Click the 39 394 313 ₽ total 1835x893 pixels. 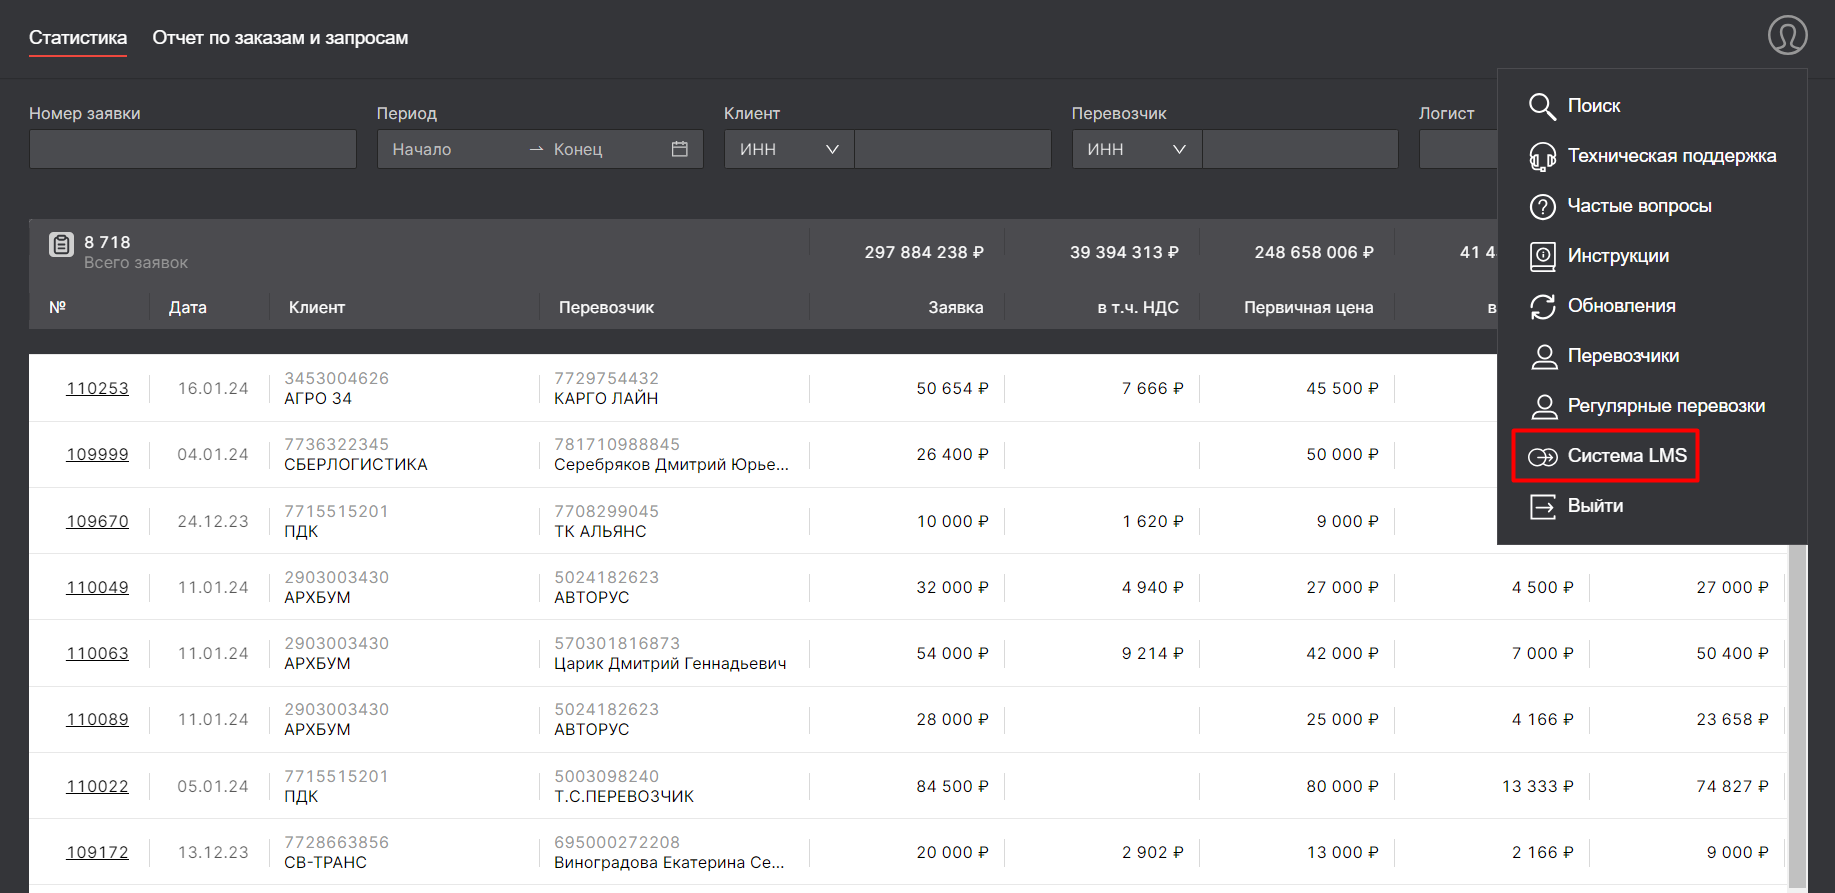coord(1124,252)
